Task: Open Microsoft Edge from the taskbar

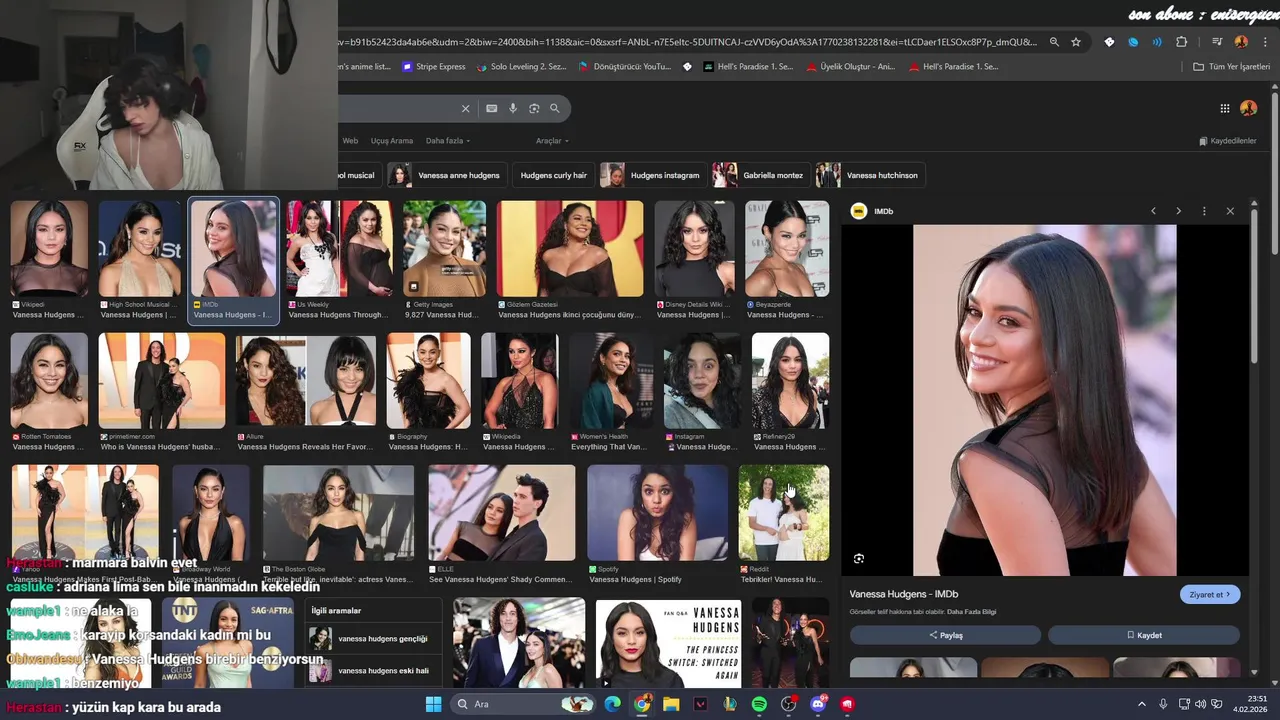Action: click(x=612, y=704)
